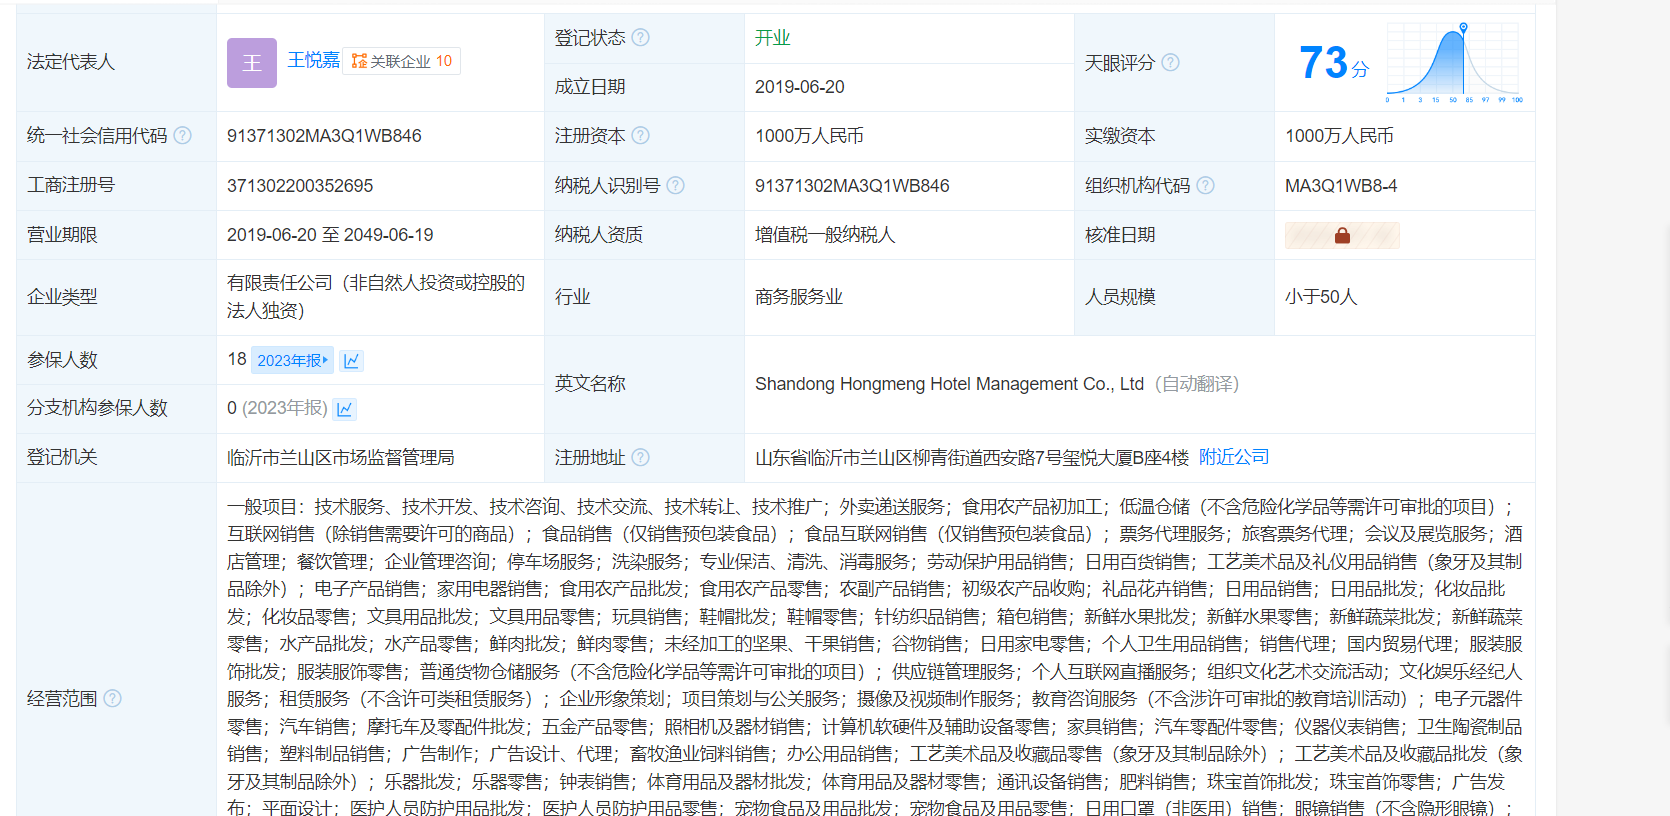Click help icon next to 注册资本

point(641,135)
